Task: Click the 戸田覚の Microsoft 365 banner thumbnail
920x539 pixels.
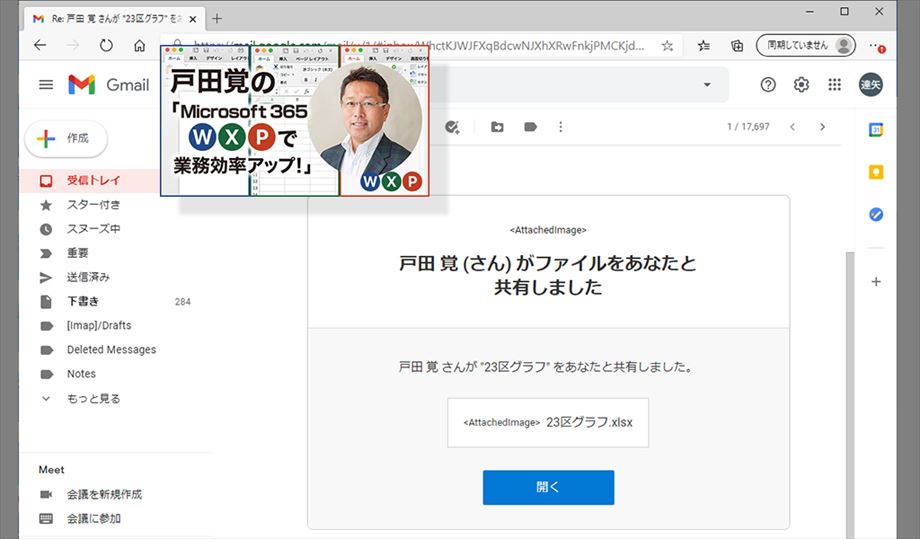Action: (295, 121)
